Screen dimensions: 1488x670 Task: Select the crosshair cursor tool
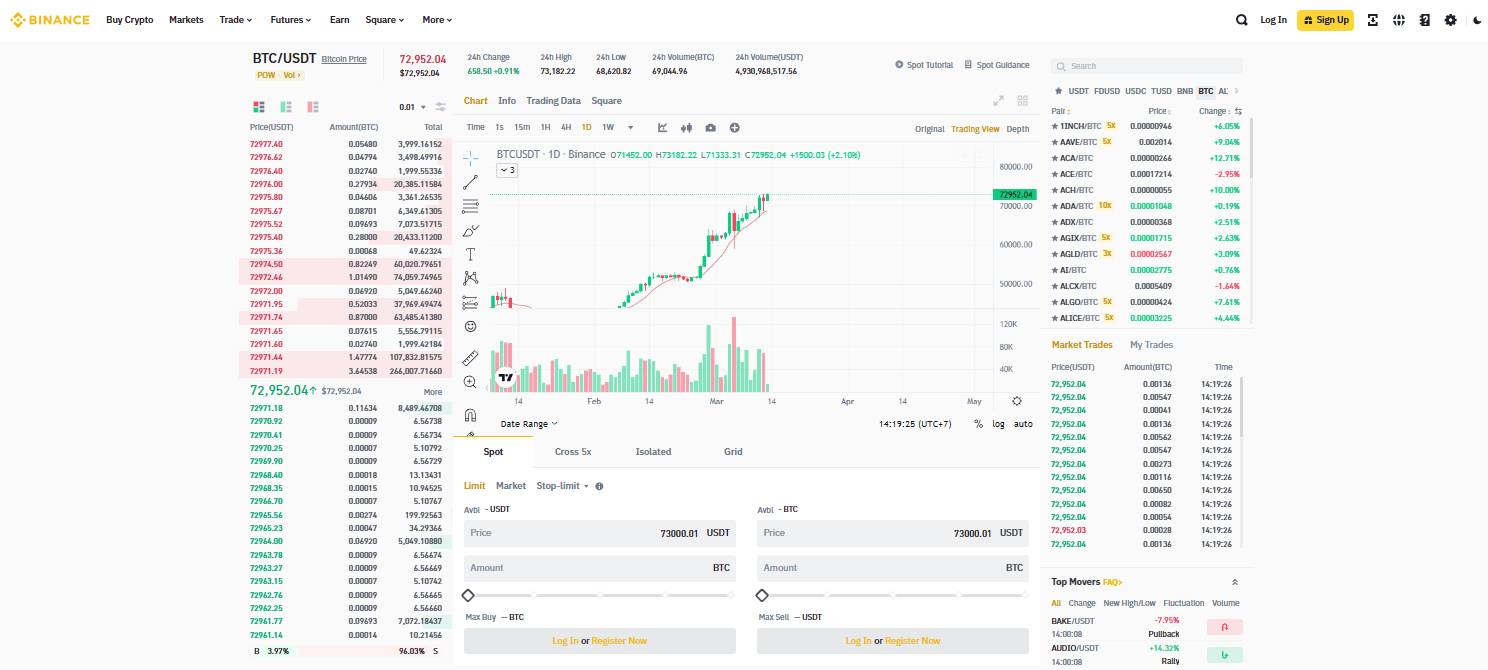tap(470, 157)
